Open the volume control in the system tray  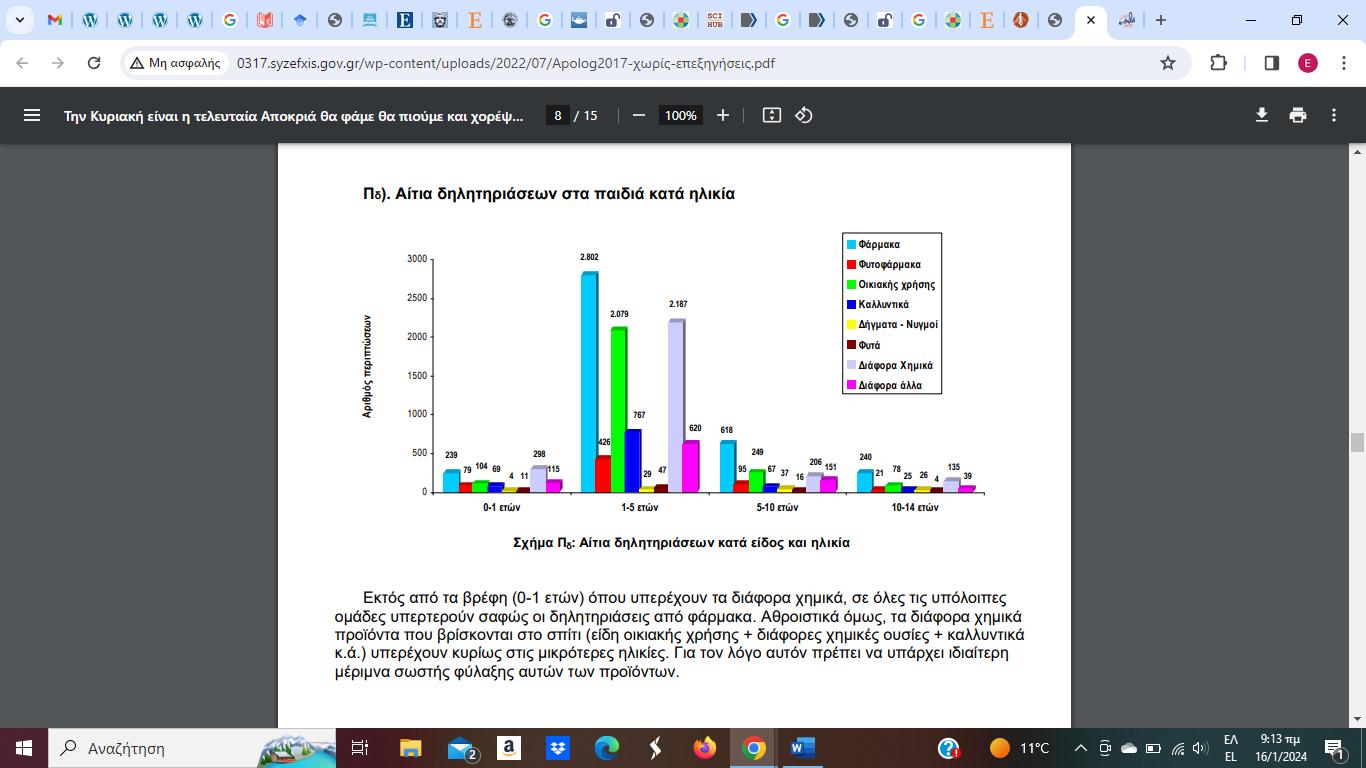pos(1200,748)
